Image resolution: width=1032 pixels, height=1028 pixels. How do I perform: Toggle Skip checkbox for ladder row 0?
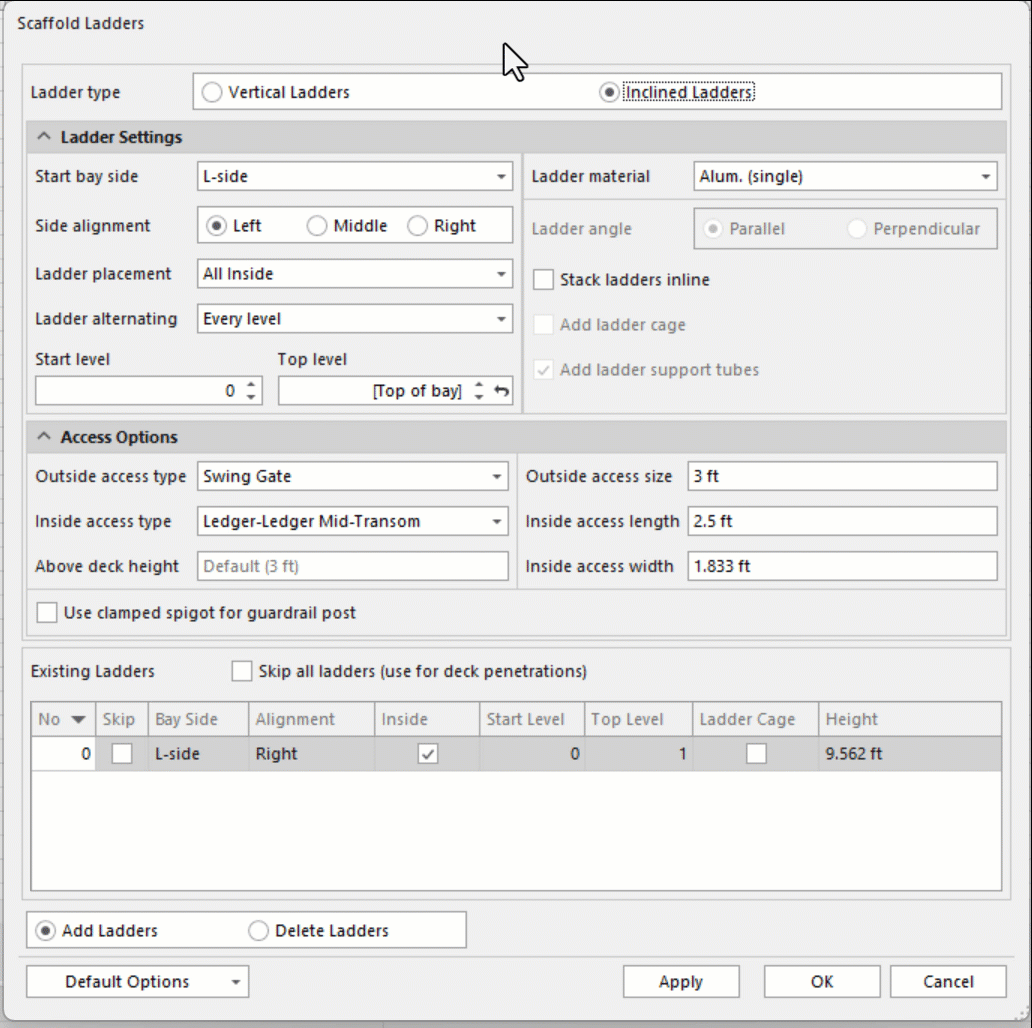tap(121, 754)
